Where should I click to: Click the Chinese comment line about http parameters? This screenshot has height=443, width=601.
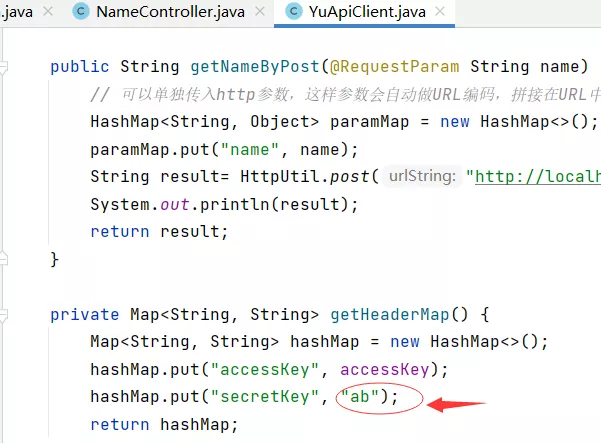coord(345,94)
